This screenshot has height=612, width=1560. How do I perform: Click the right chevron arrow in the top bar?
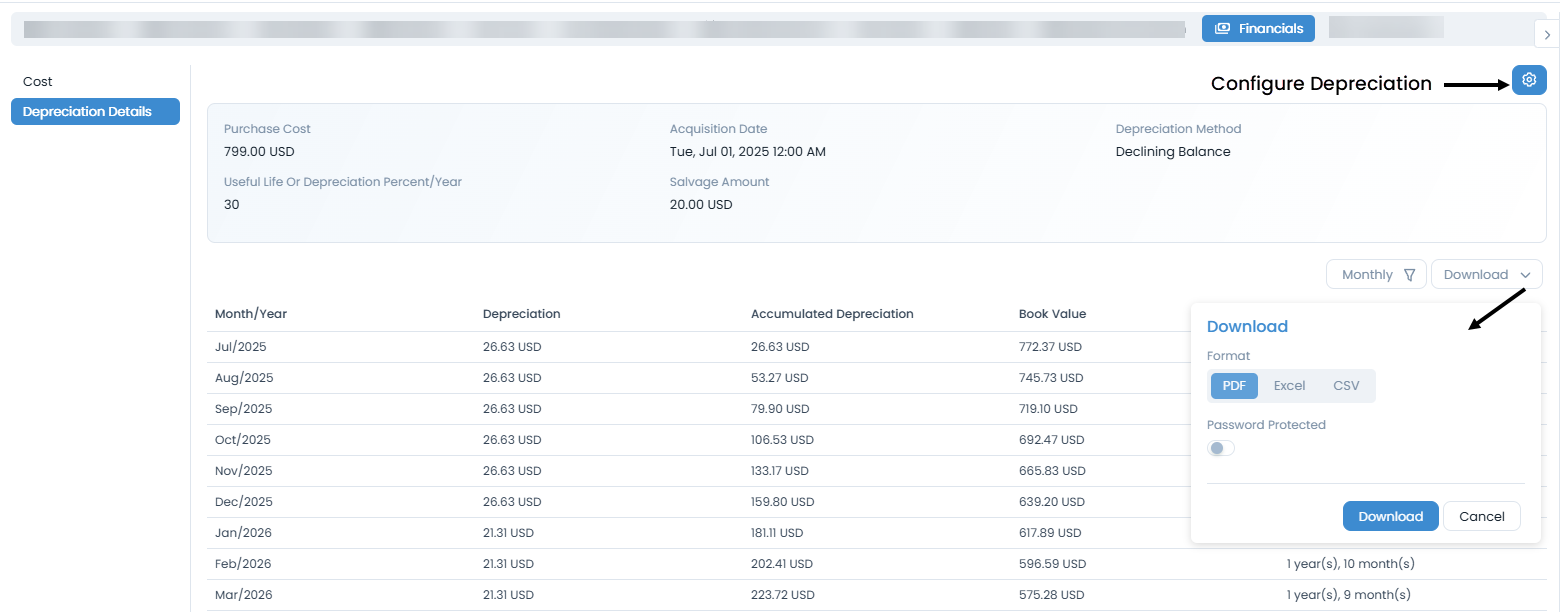pos(1547,33)
